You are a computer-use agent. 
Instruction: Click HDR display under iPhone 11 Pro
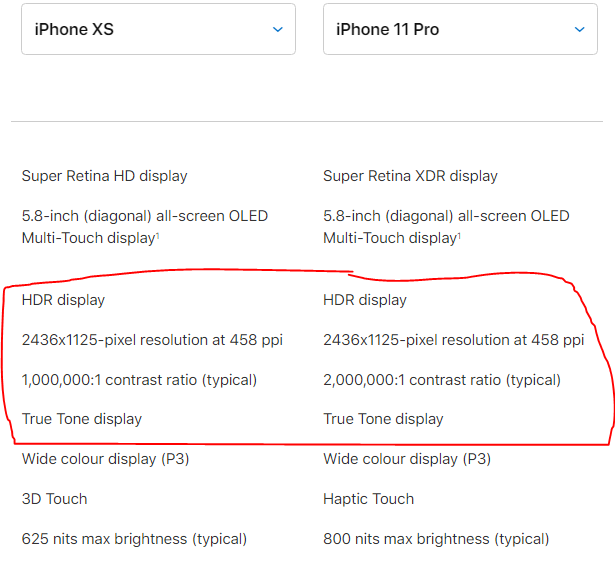coord(365,300)
